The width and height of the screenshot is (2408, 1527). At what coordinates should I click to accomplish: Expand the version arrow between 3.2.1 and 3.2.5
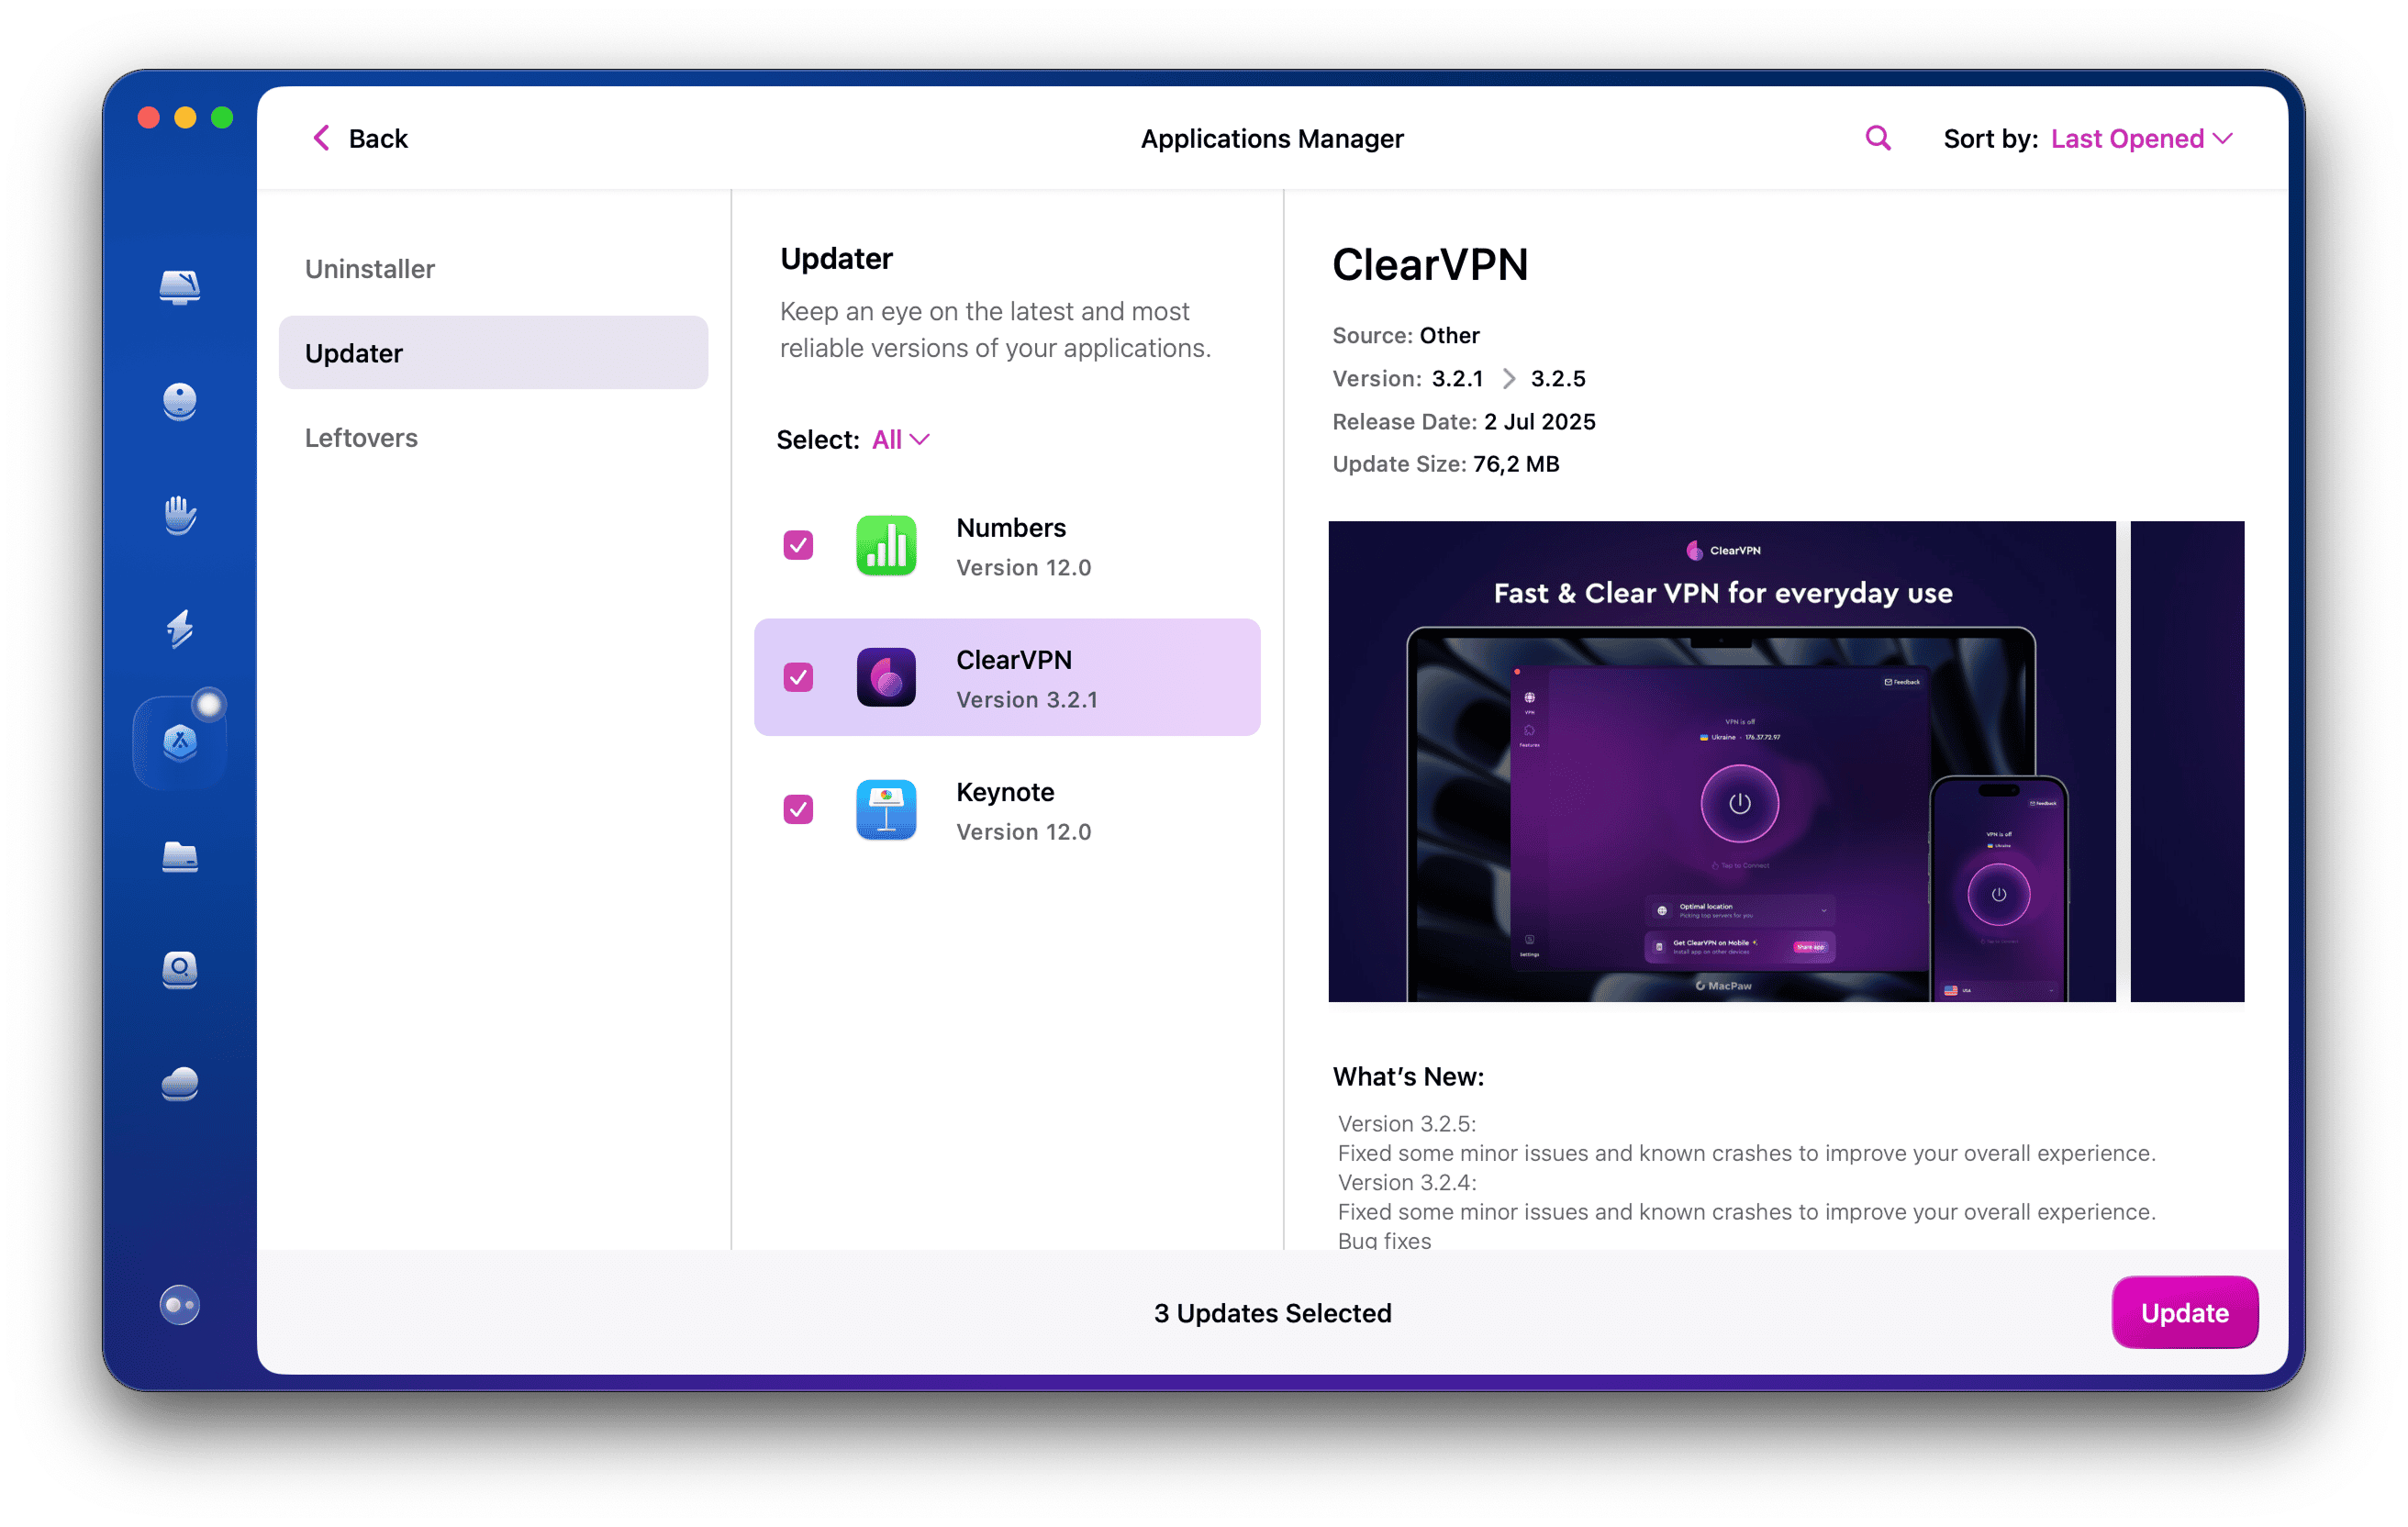click(x=1509, y=378)
